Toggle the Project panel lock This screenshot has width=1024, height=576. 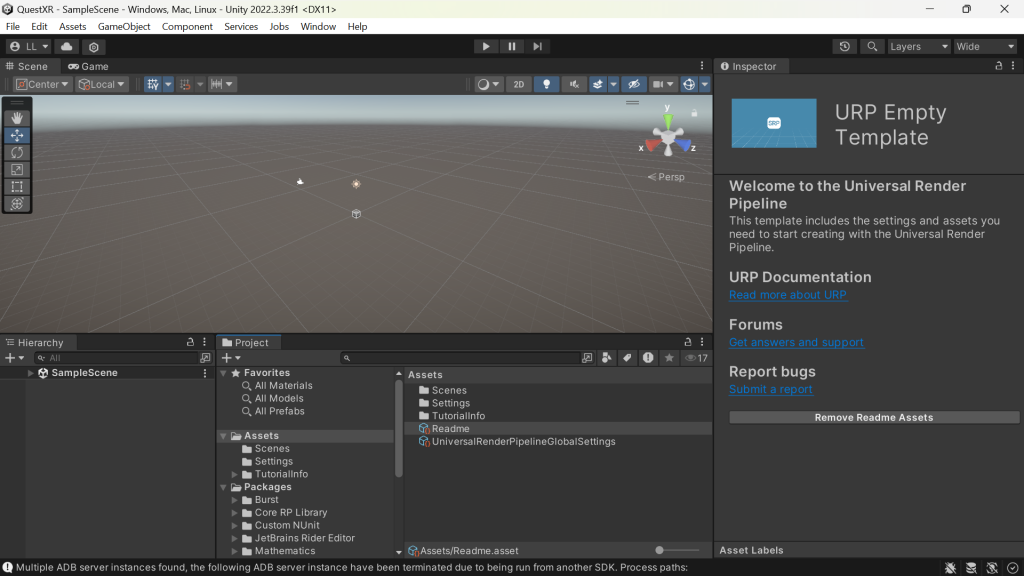coord(688,342)
